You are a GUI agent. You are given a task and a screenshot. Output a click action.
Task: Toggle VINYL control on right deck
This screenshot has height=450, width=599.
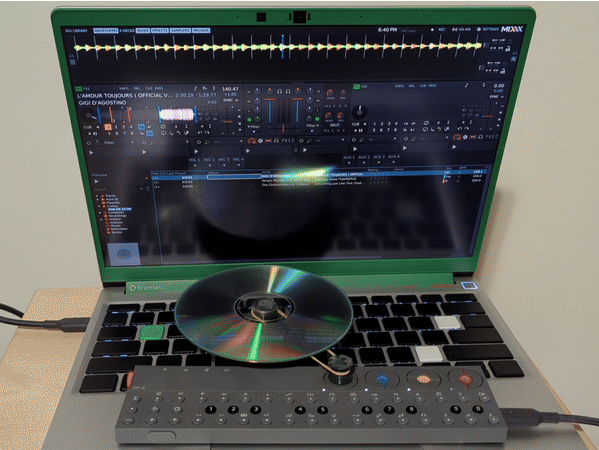tap(400, 86)
